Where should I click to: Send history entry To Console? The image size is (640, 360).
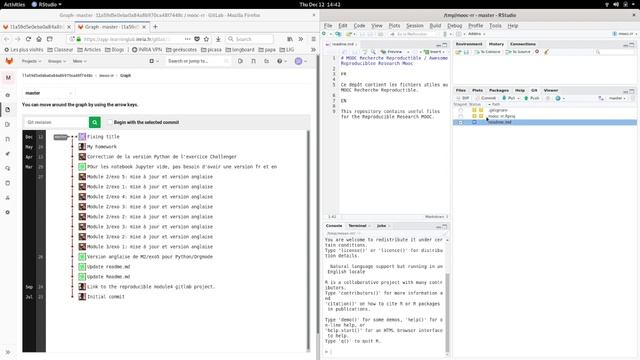click(x=489, y=52)
